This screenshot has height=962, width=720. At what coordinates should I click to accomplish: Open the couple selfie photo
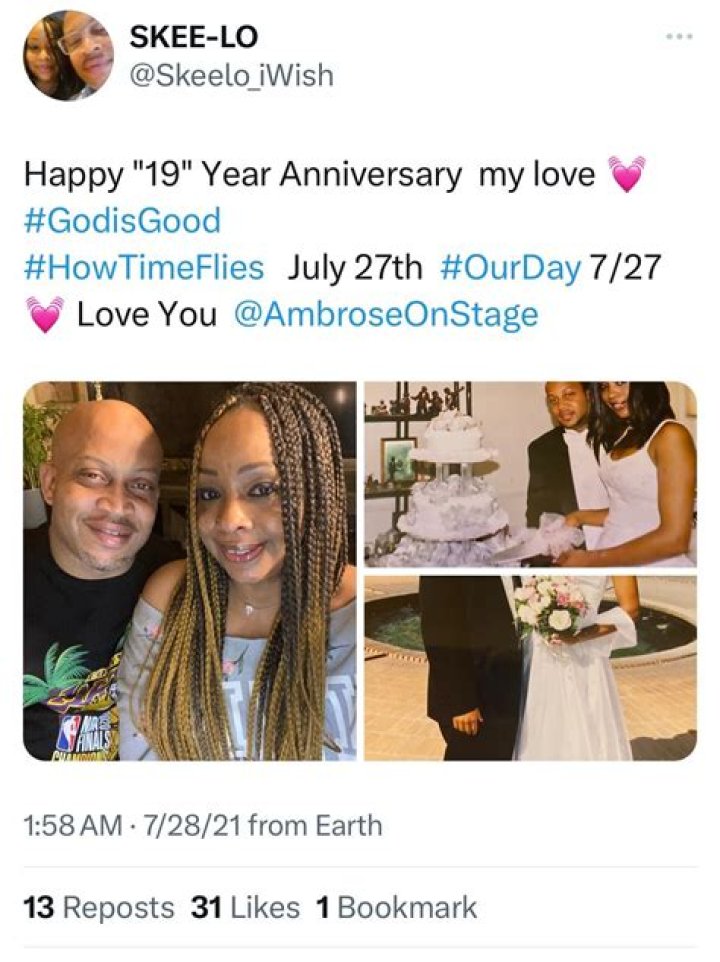coord(190,571)
